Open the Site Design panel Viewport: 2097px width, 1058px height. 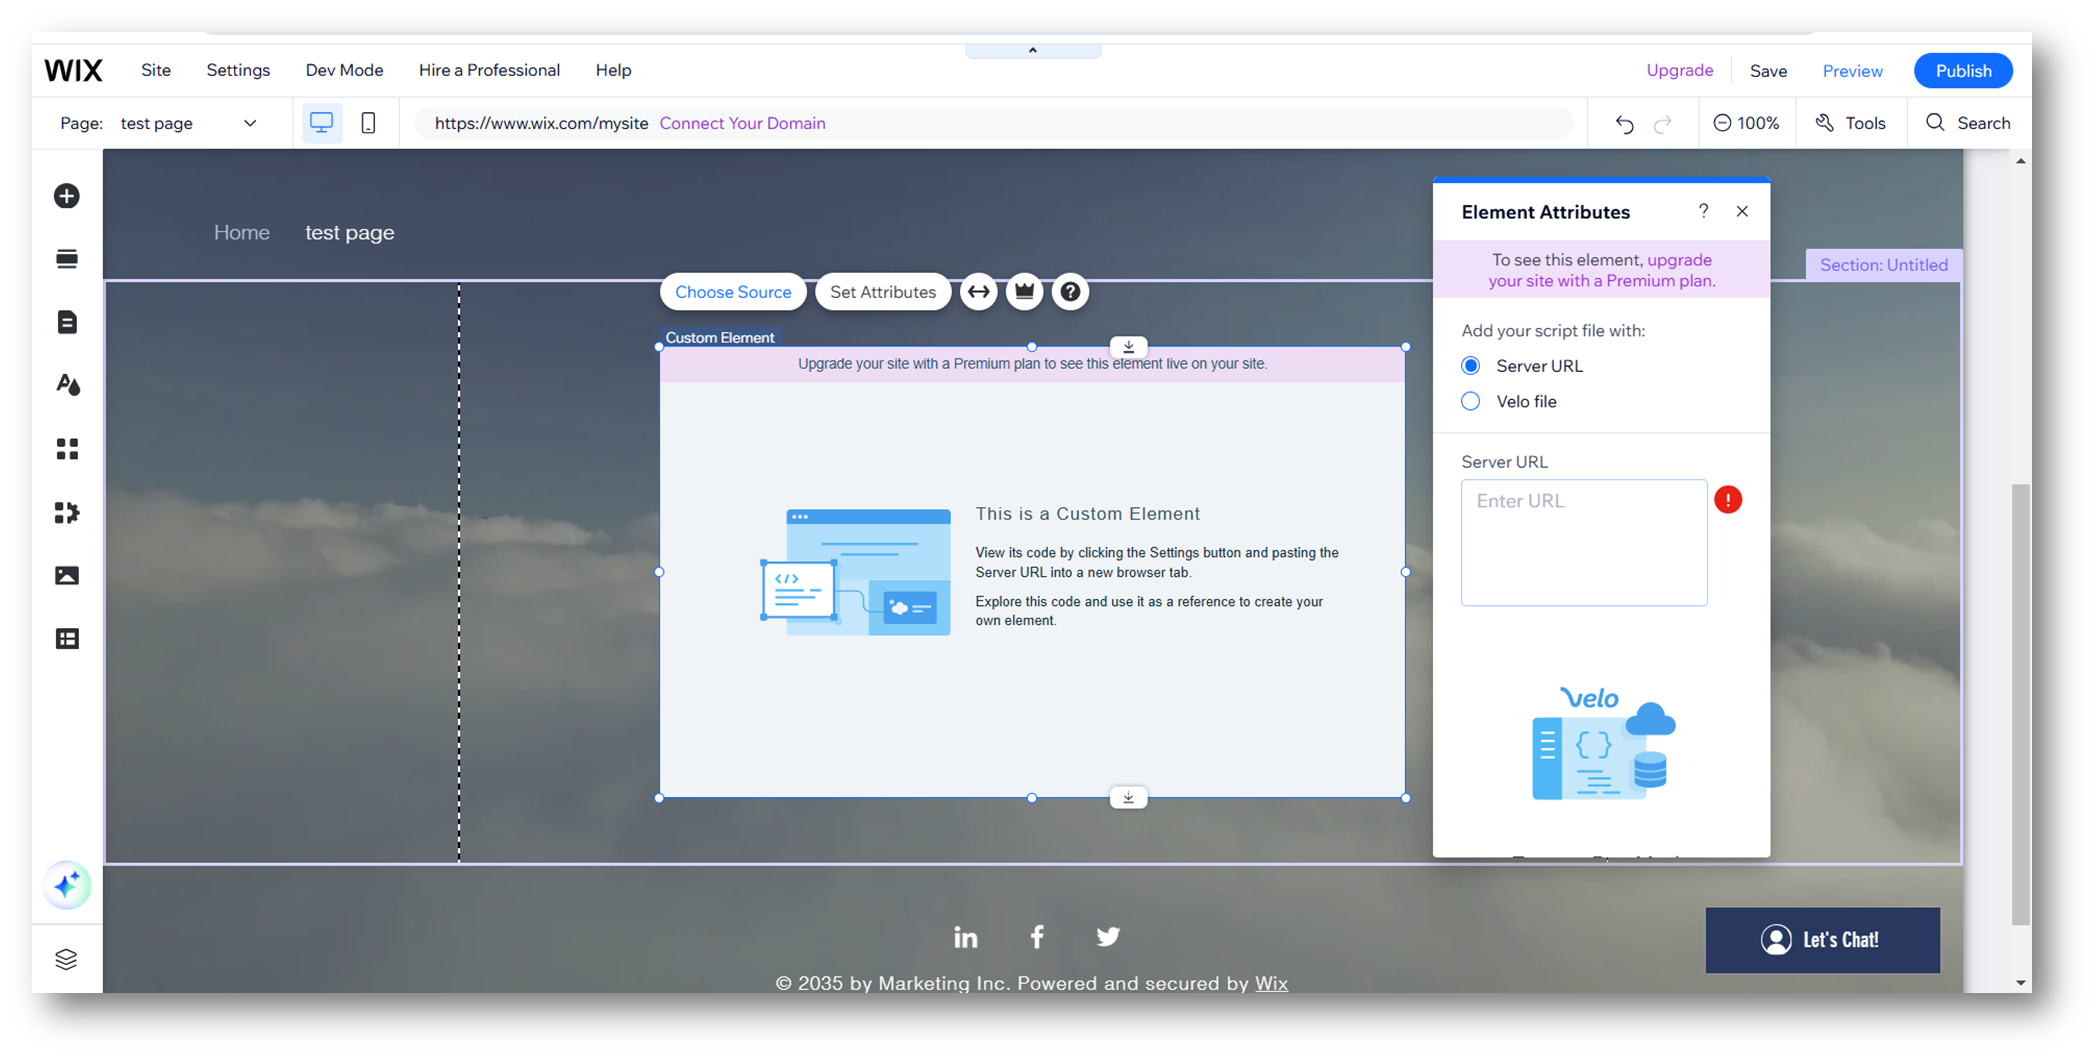pos(66,385)
